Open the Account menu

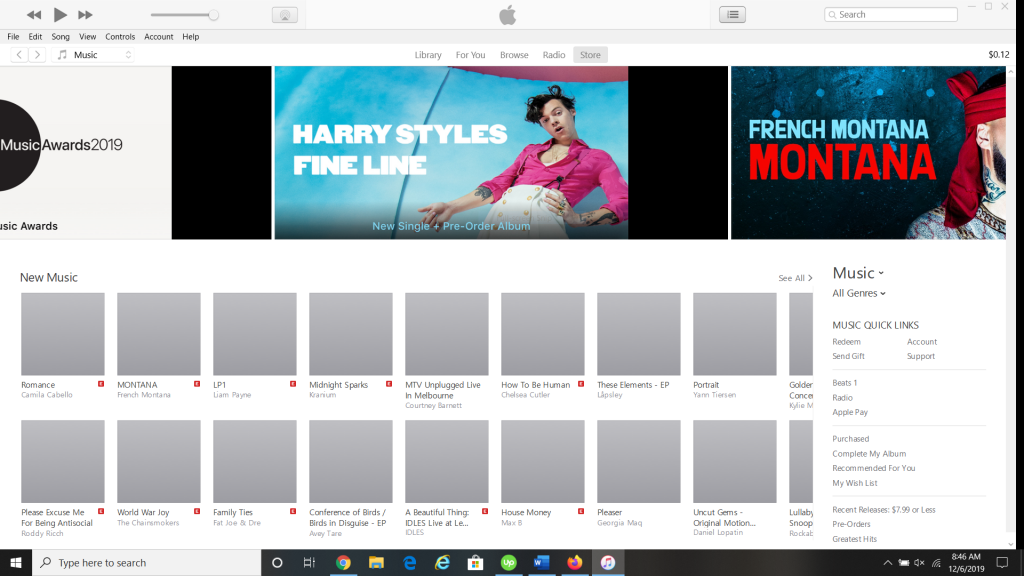[159, 37]
